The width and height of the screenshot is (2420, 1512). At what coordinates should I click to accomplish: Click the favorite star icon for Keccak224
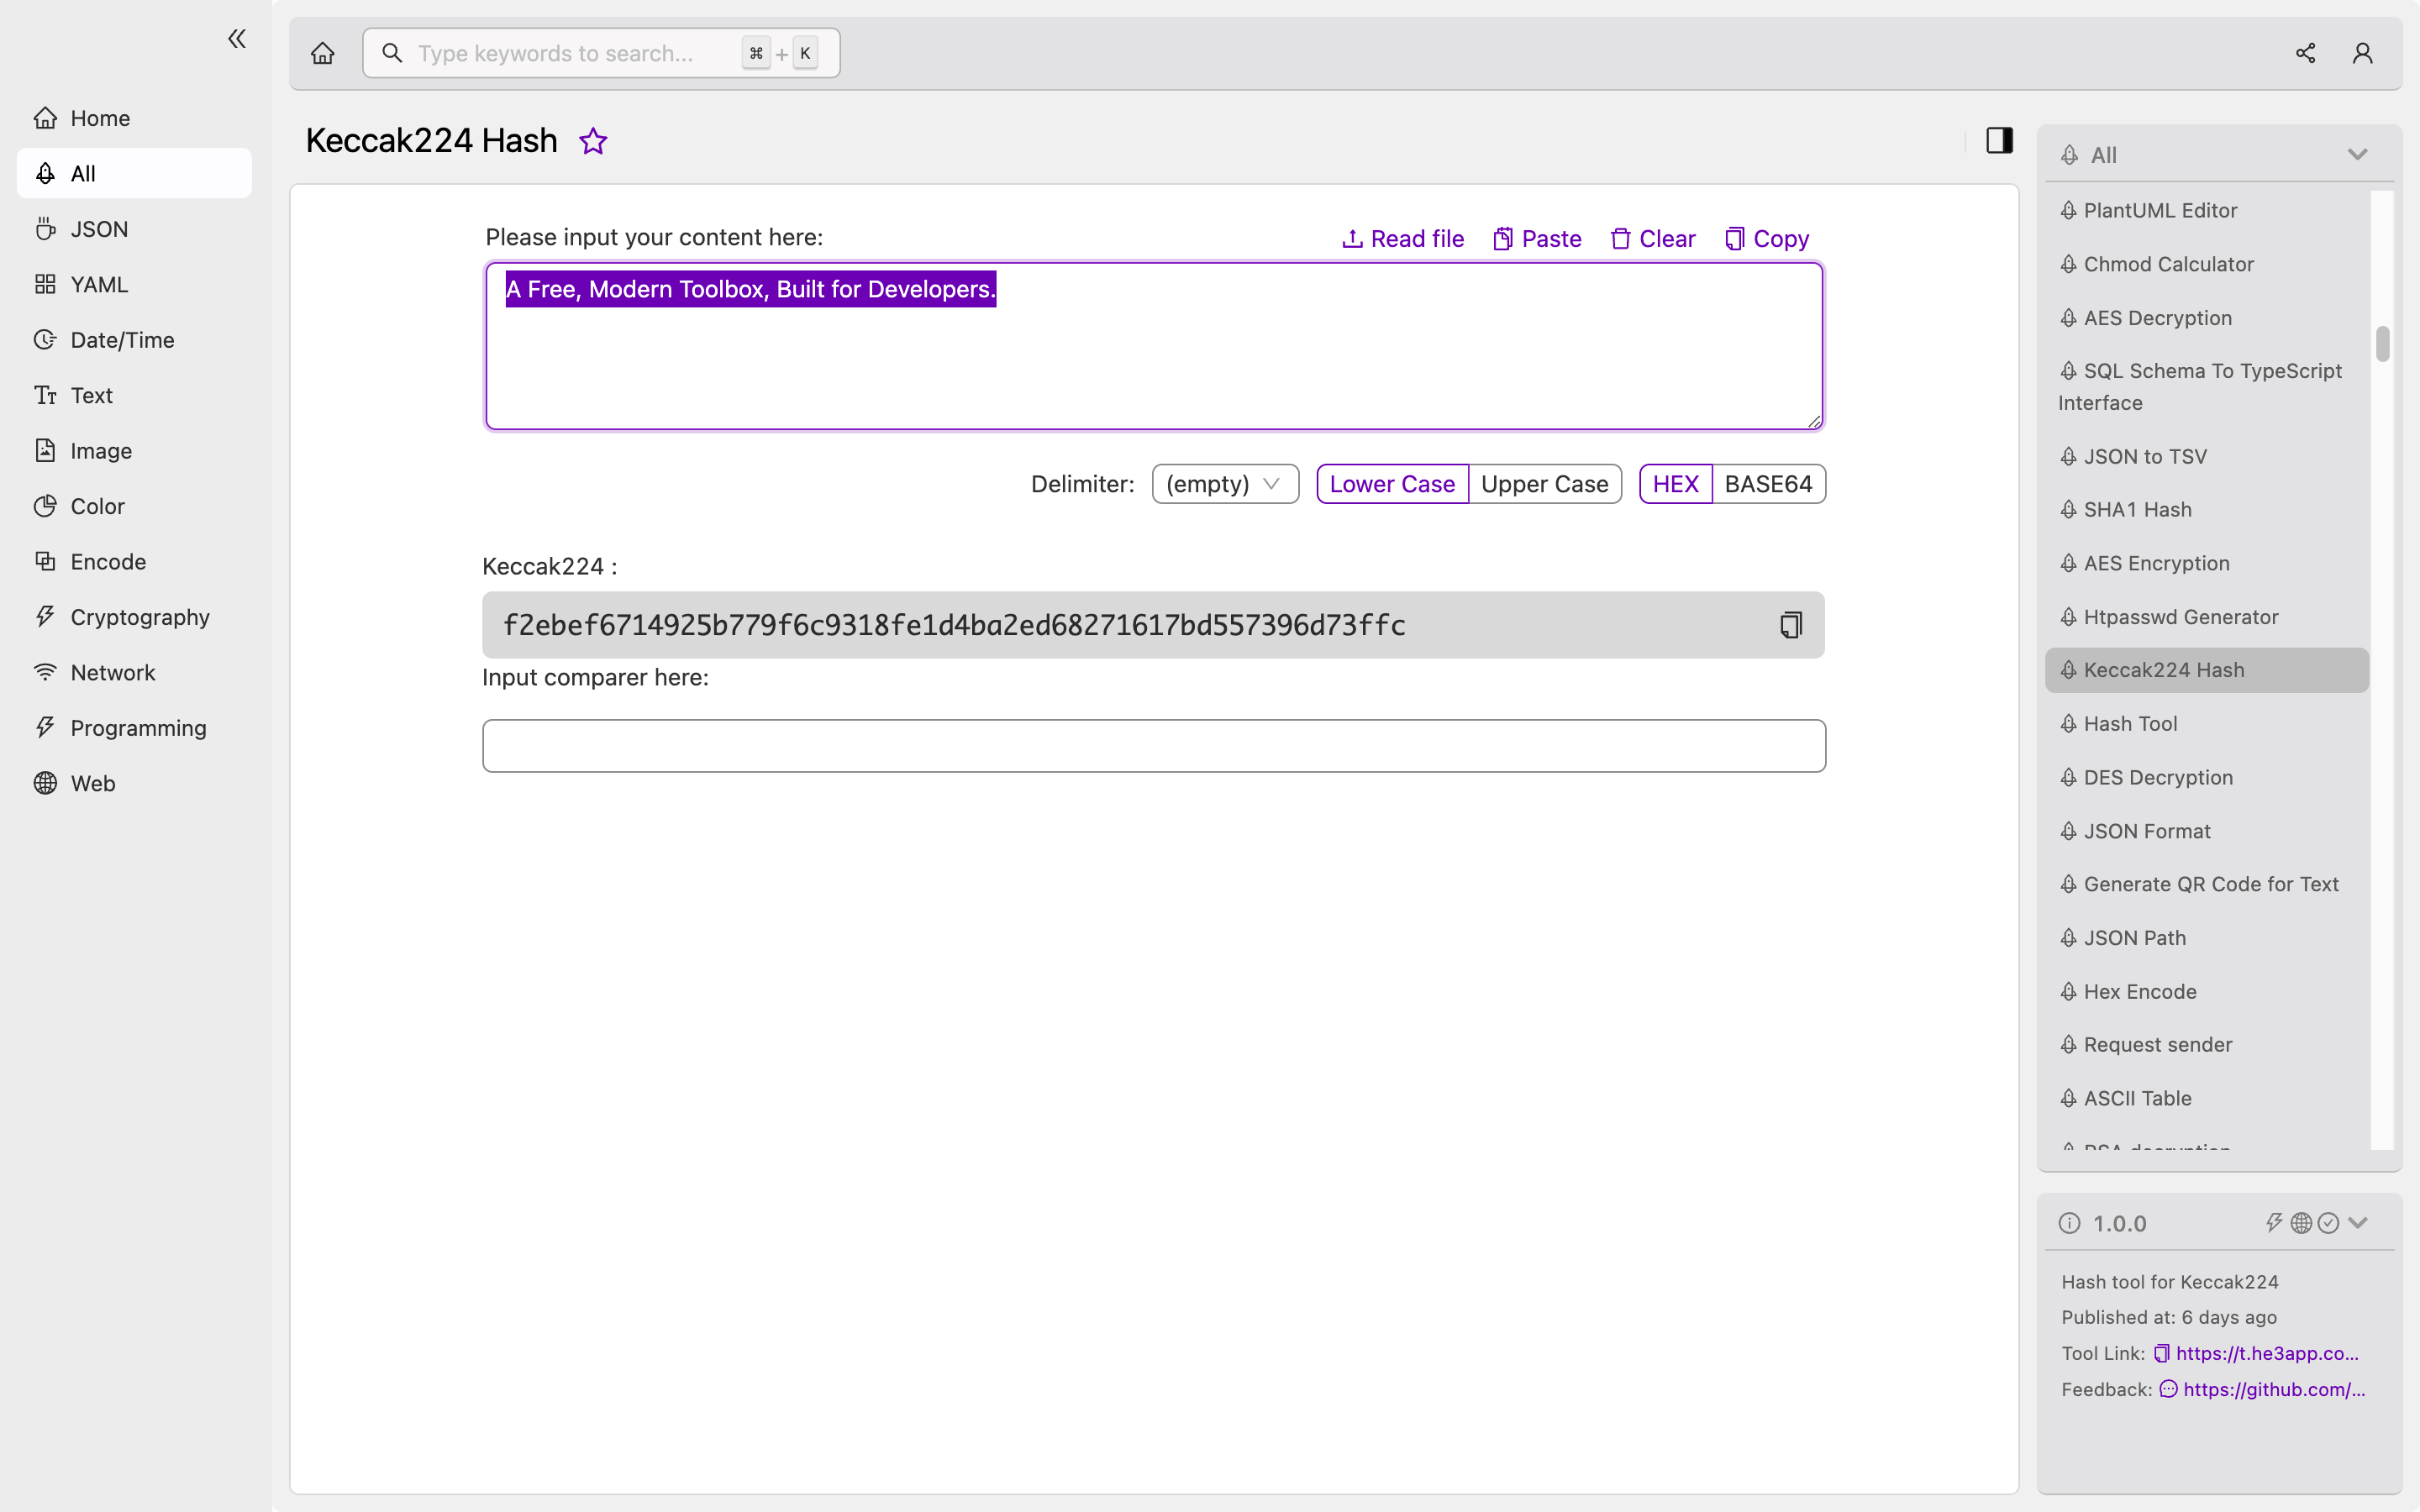[592, 141]
